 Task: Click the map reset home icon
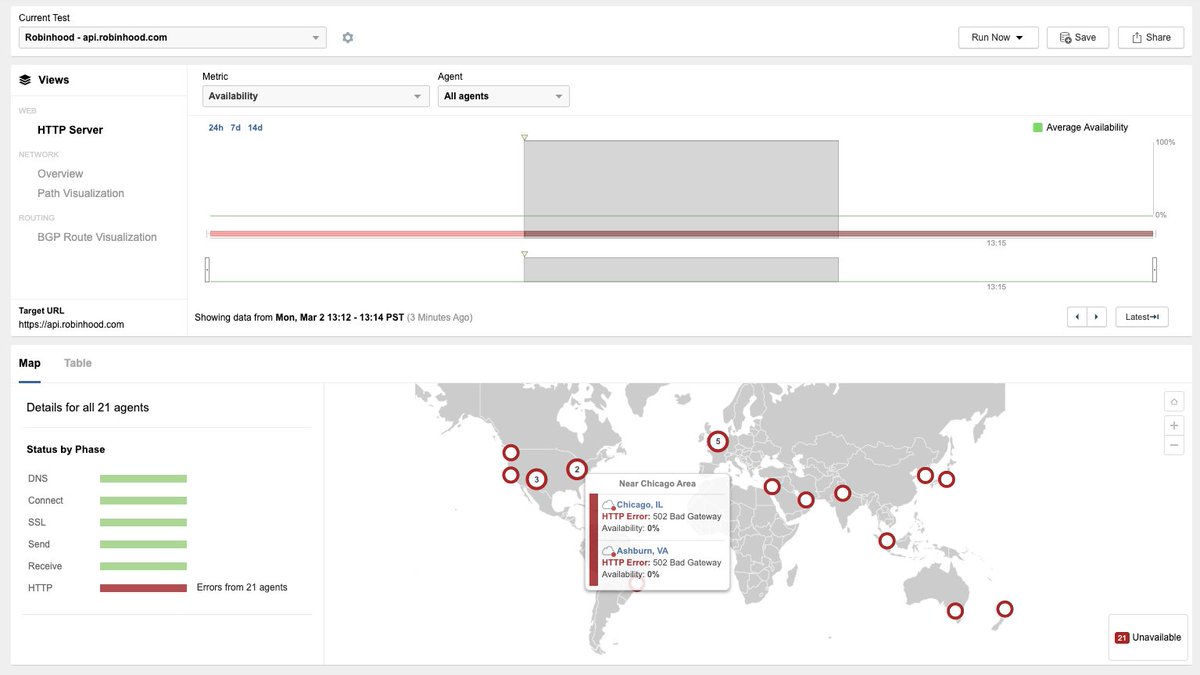coord(1174,401)
